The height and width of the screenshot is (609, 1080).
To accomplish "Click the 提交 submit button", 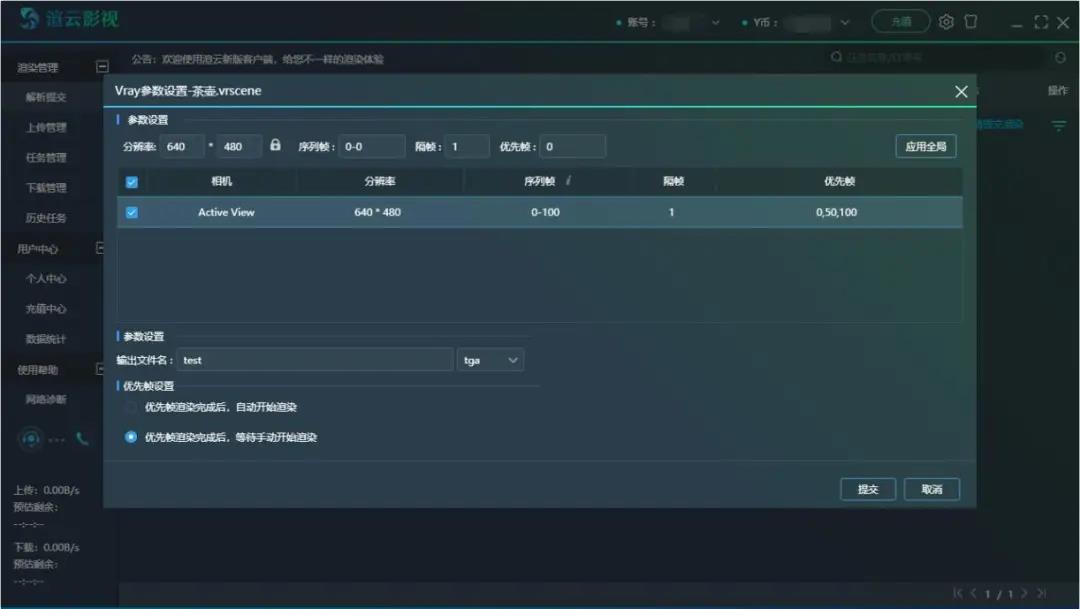I will pos(867,489).
